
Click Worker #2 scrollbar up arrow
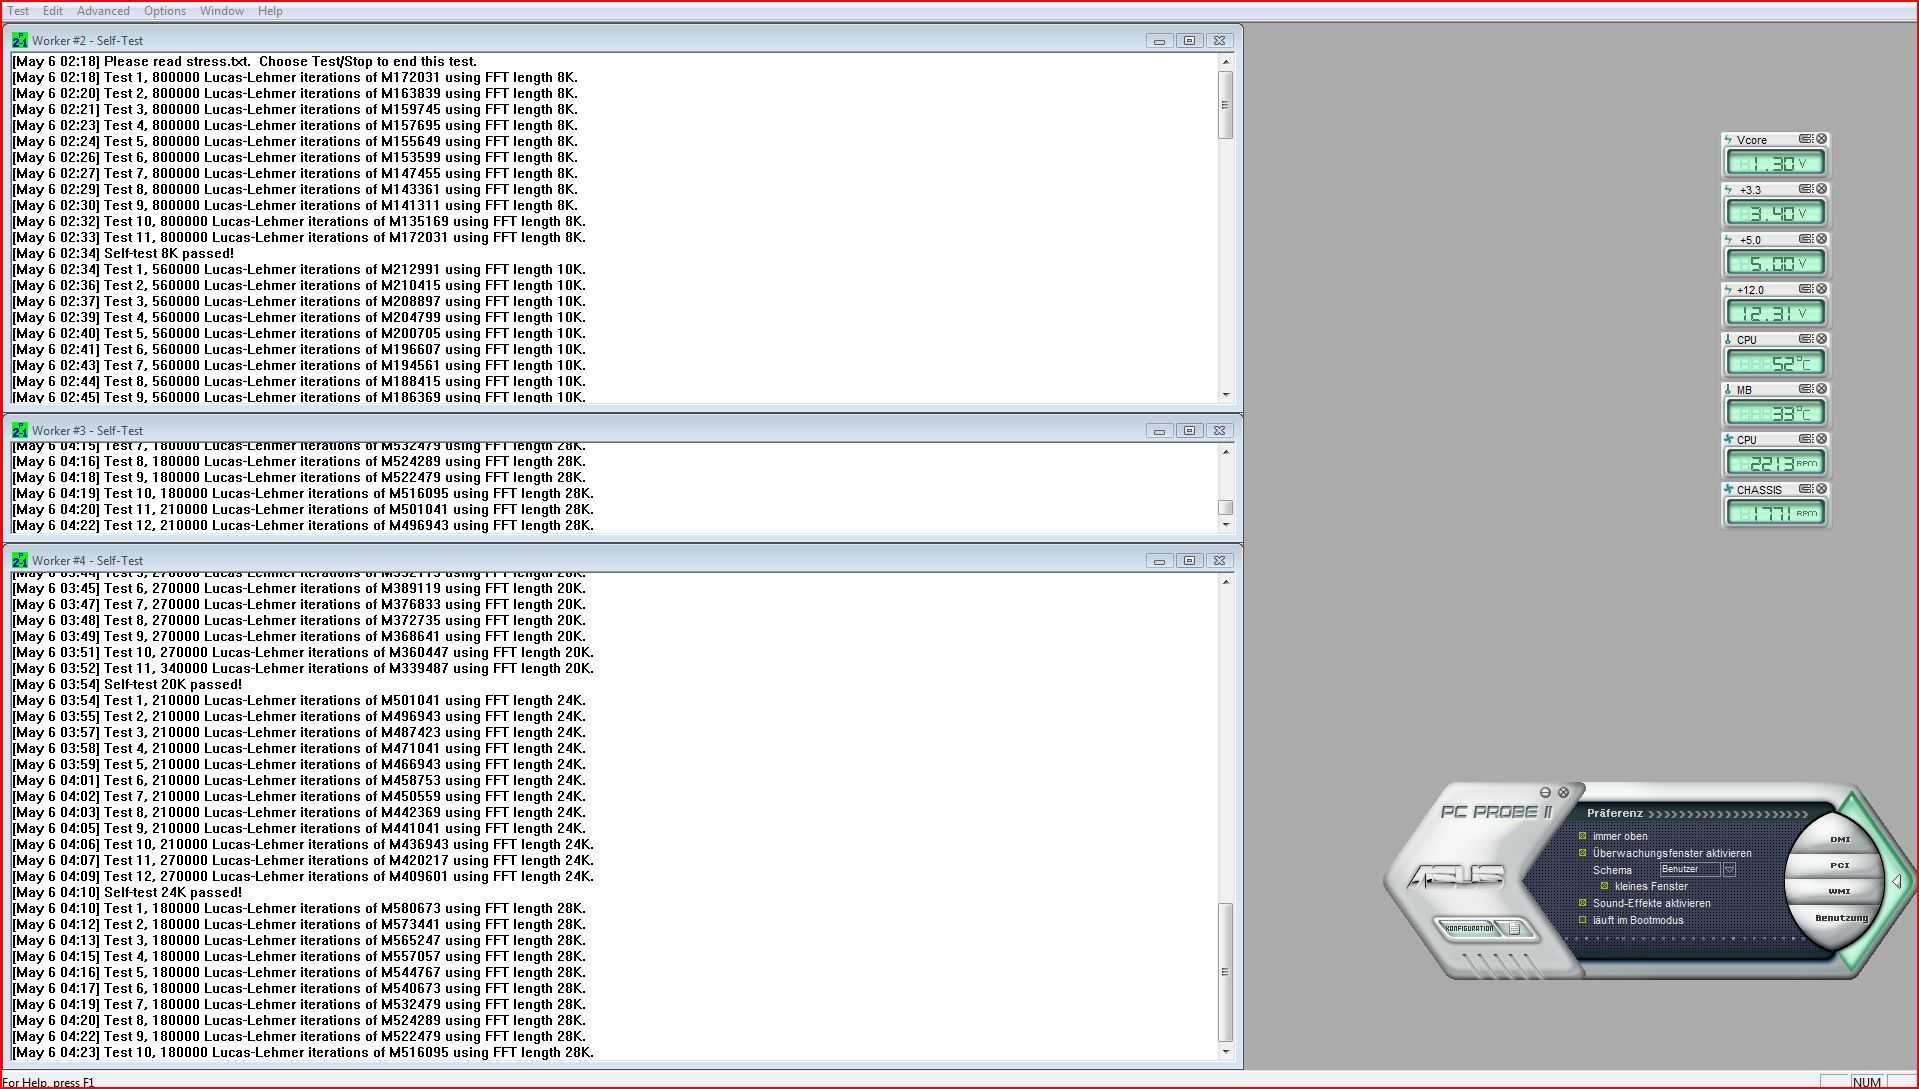[1226, 62]
